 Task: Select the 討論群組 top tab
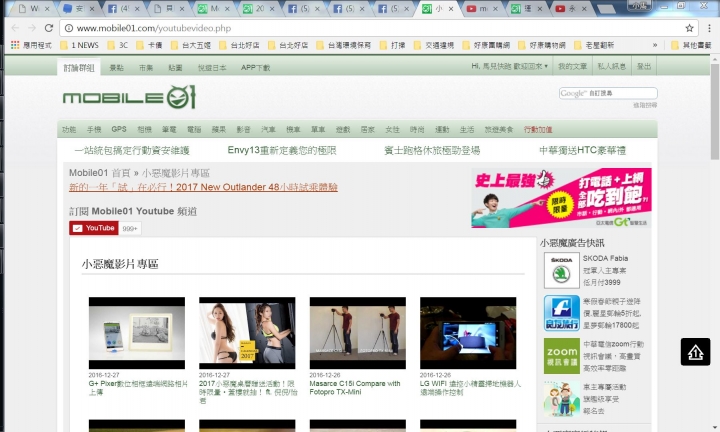coord(79,67)
